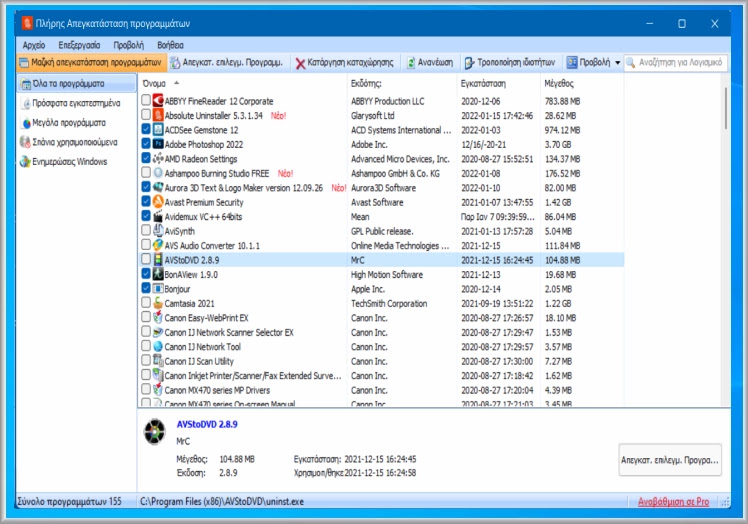
Task: Uncheck the Avast Premium Security checkbox
Action: [146, 201]
